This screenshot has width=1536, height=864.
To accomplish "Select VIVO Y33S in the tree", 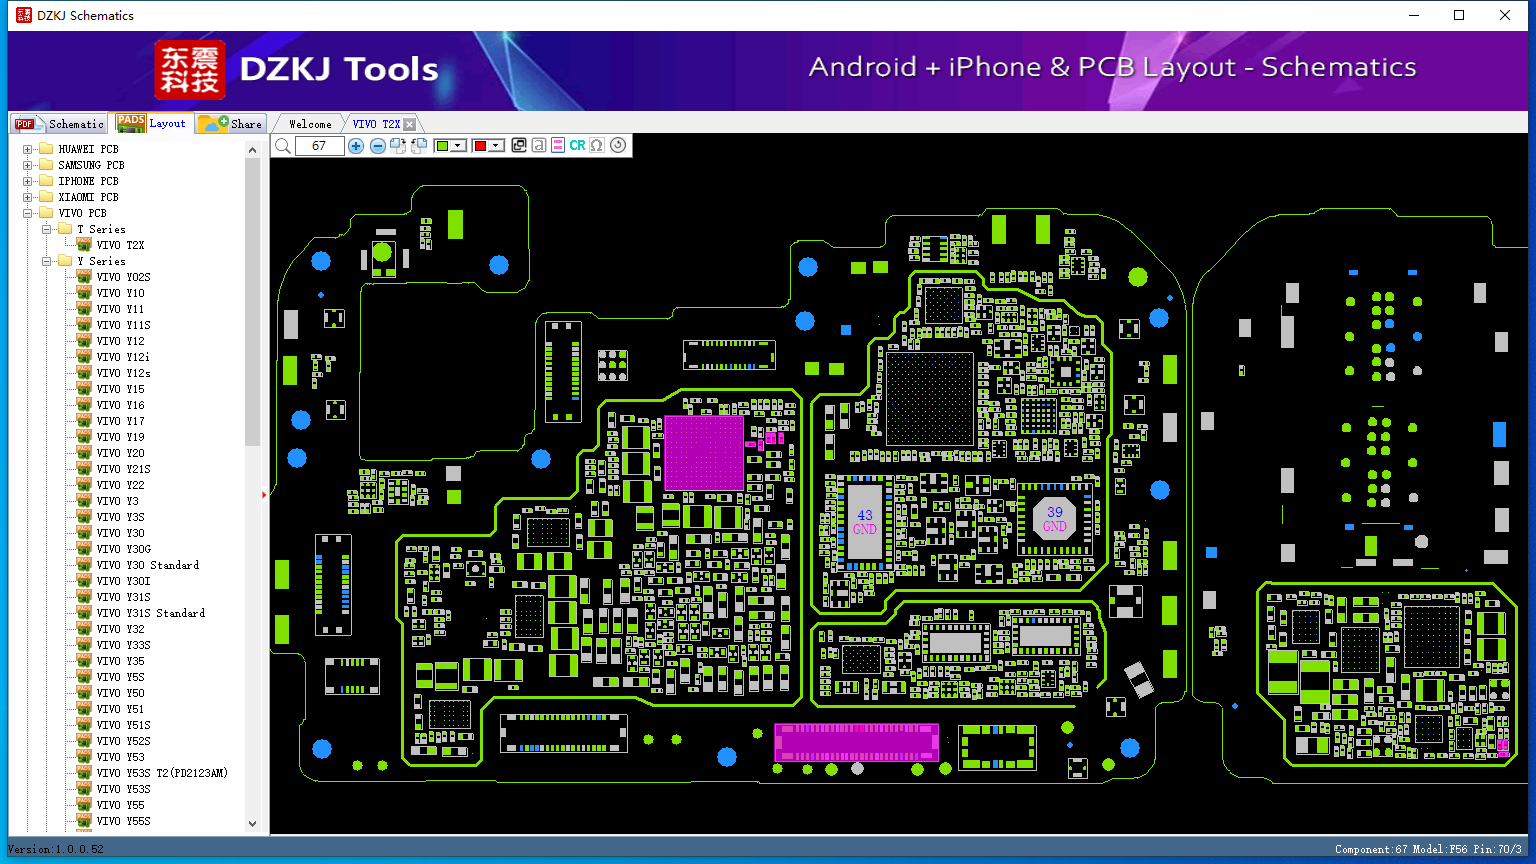I will pos(123,645).
